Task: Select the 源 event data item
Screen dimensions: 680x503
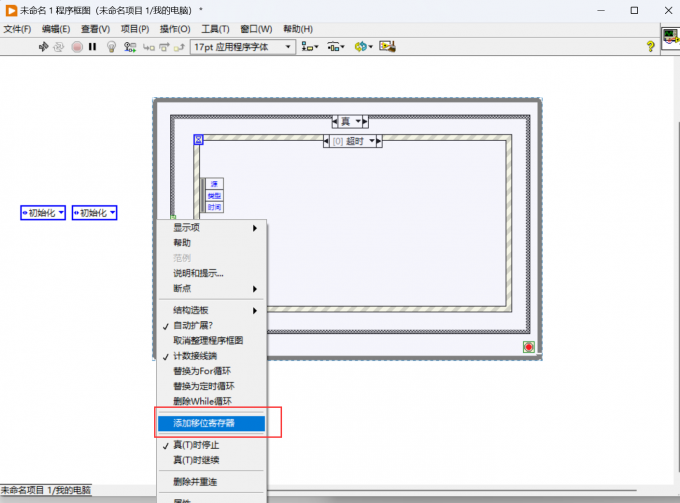Action: [214, 184]
